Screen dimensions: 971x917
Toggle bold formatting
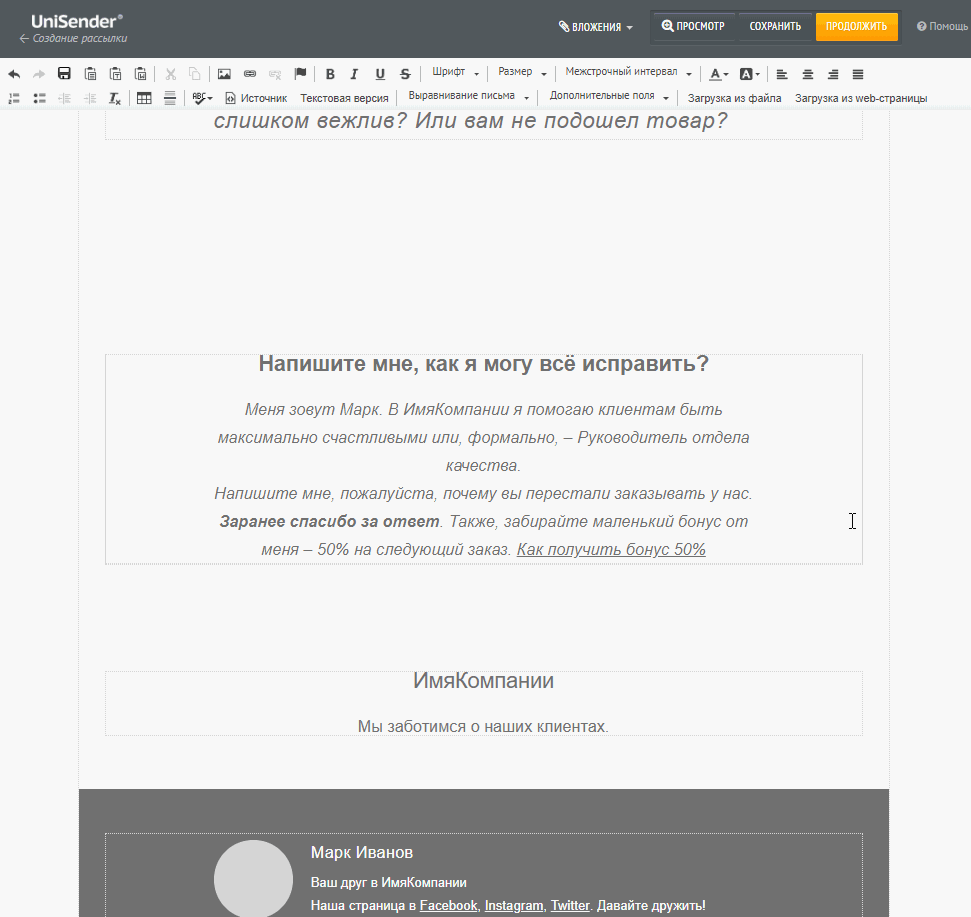point(330,74)
